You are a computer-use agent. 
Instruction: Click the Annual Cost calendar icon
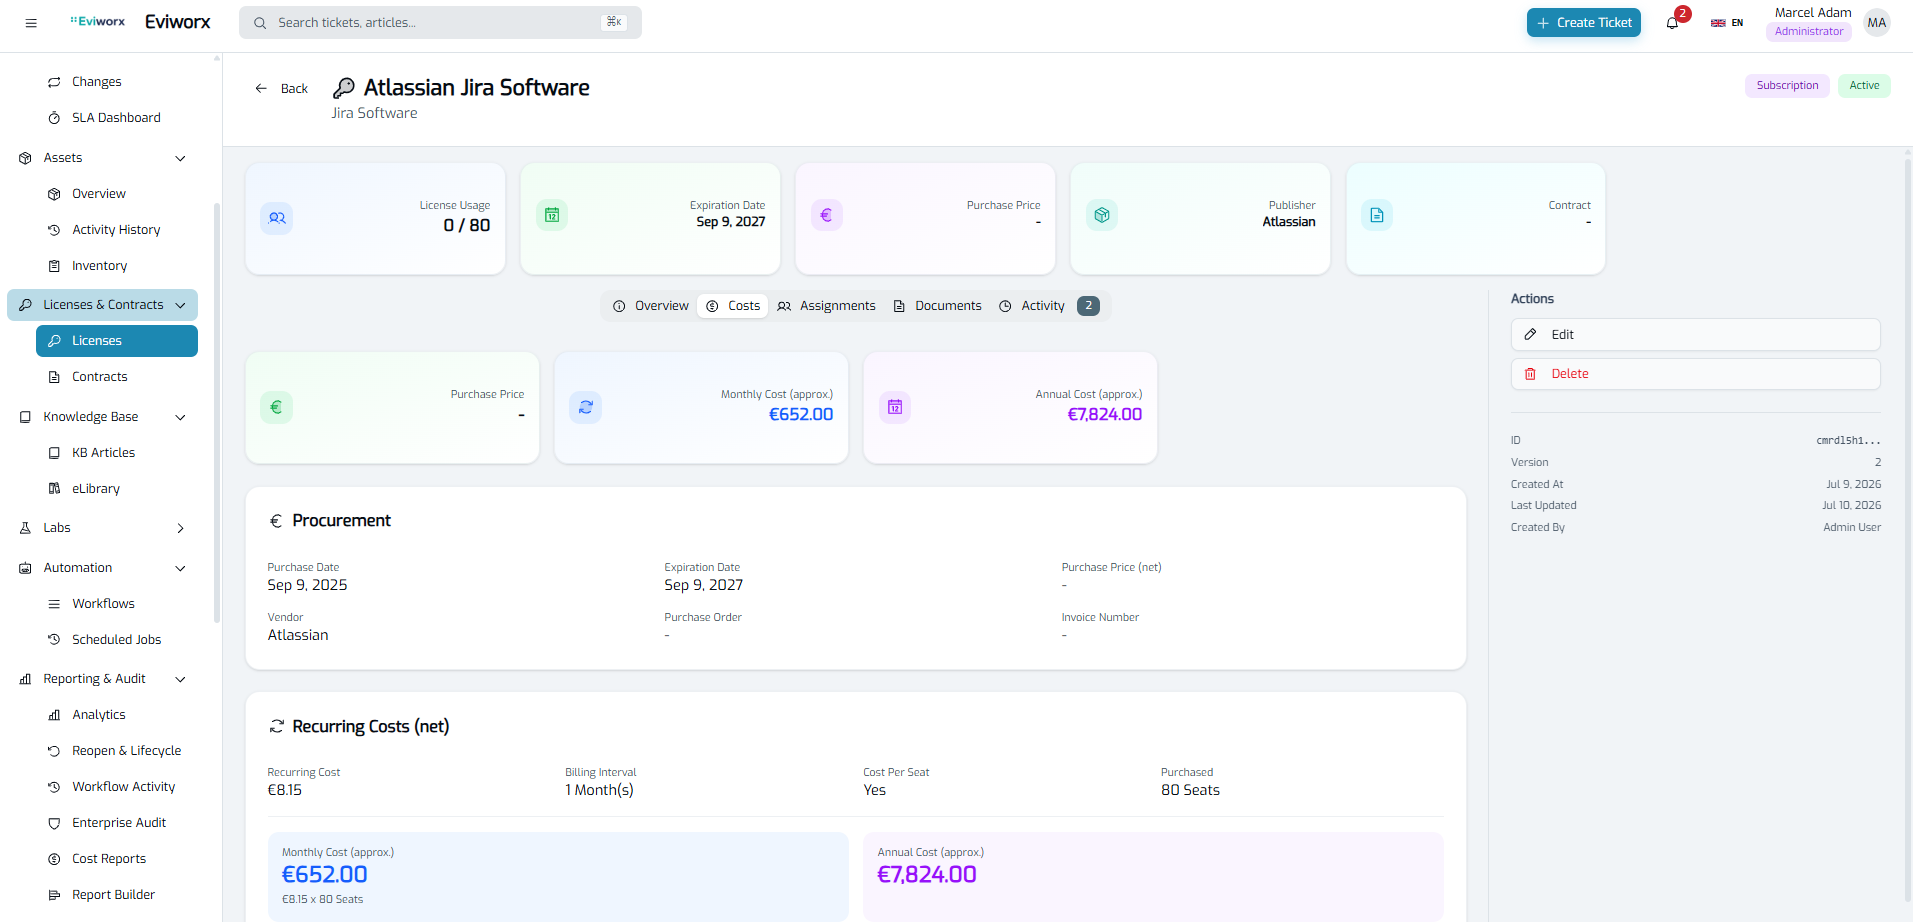point(895,407)
